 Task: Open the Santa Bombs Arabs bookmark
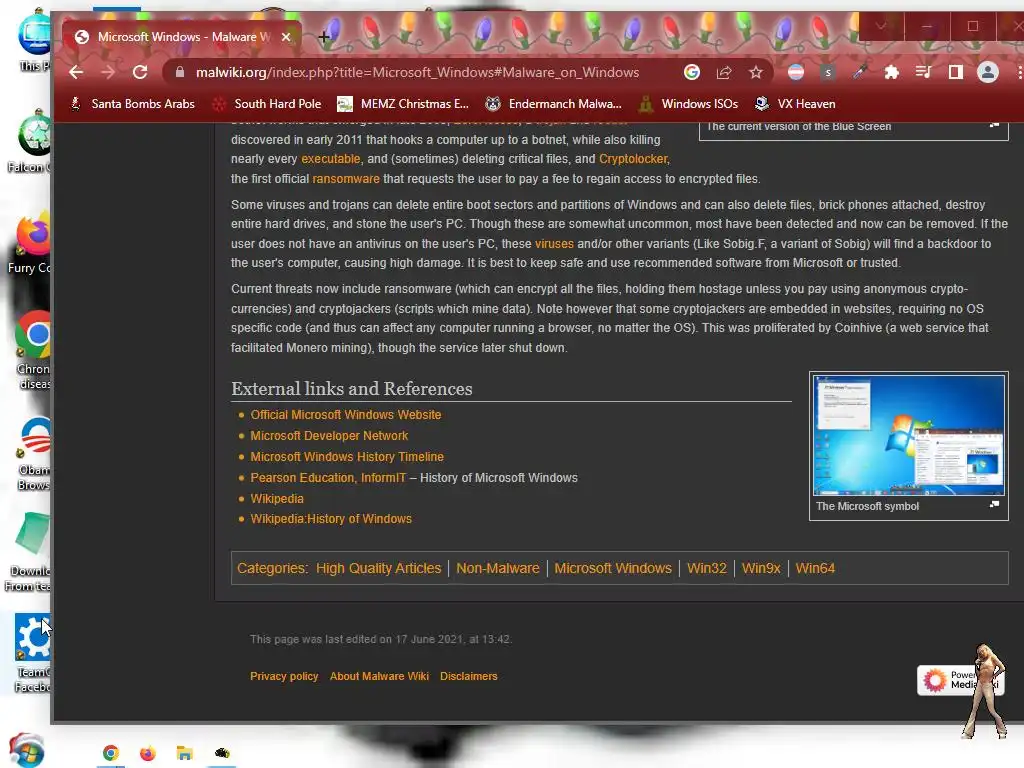point(134,104)
